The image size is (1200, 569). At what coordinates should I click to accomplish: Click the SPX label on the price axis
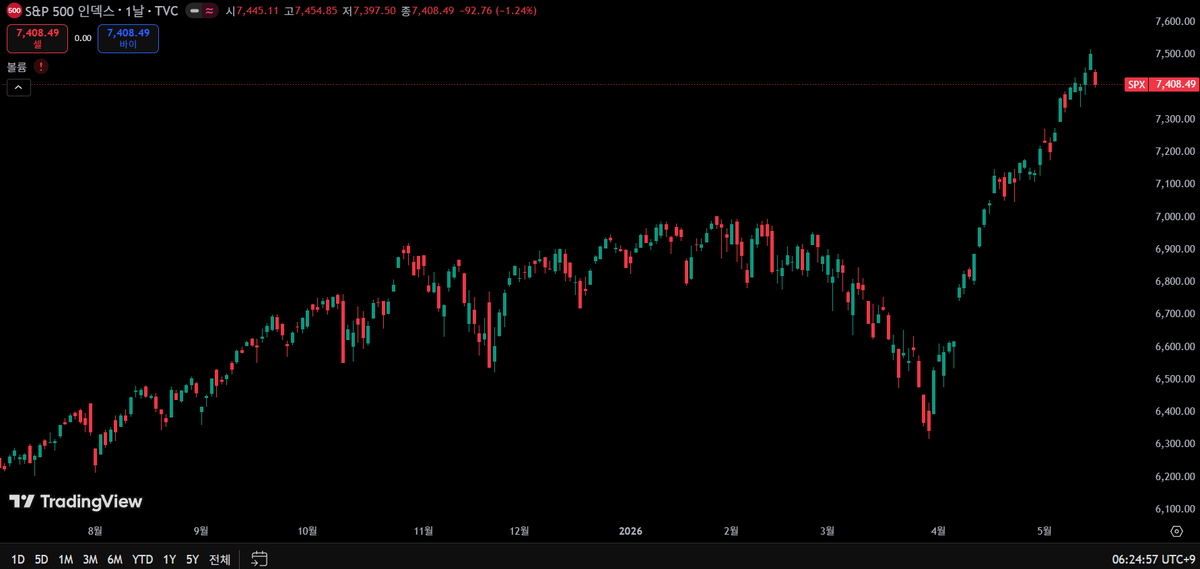point(1136,85)
